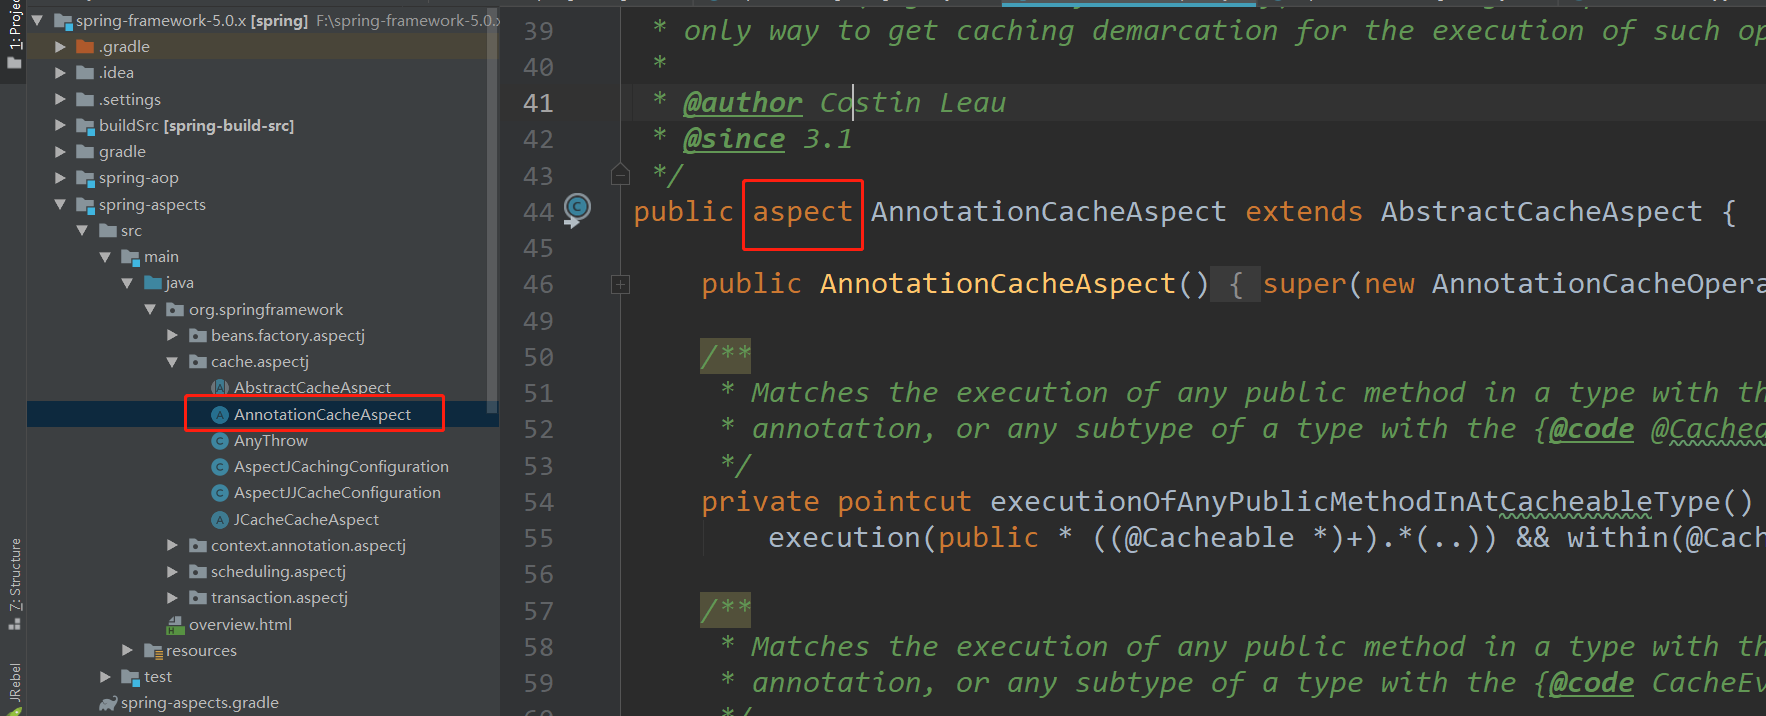1766x716 pixels.
Task: Collapse the cache.aspectj package
Action: coord(172,362)
